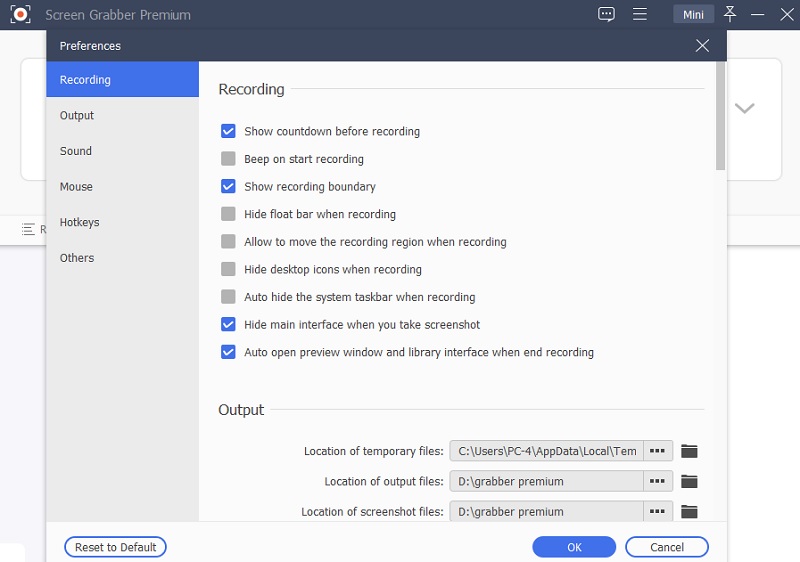Expand the chevron dropdown in main window
800x562 pixels.
[744, 108]
